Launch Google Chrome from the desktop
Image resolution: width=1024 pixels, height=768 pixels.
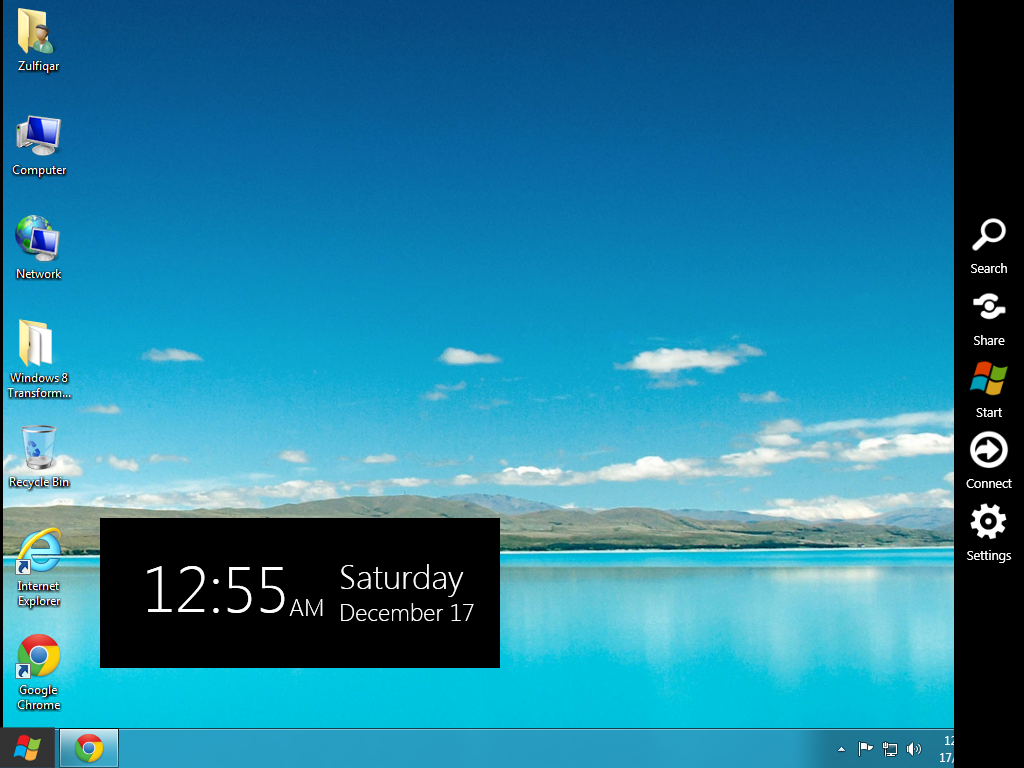pyautogui.click(x=38, y=668)
